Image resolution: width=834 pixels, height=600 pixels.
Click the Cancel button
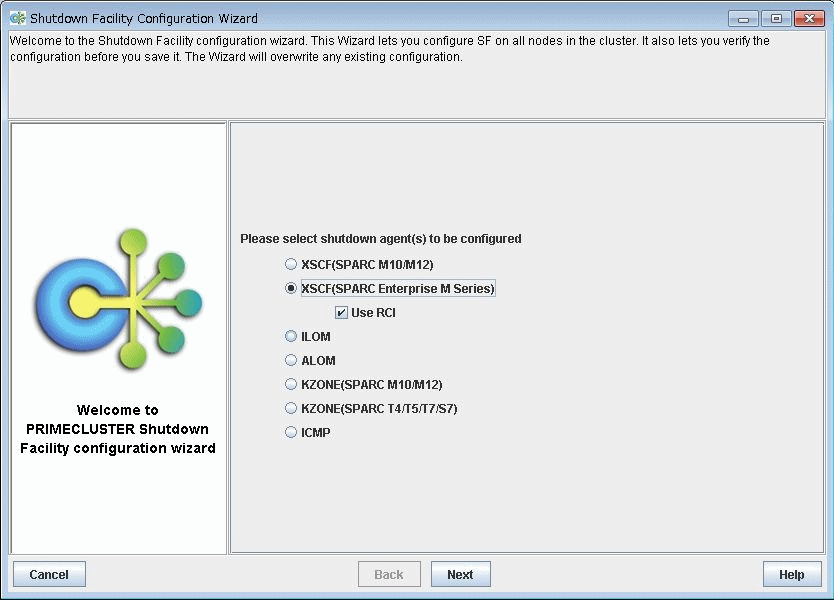pos(49,574)
